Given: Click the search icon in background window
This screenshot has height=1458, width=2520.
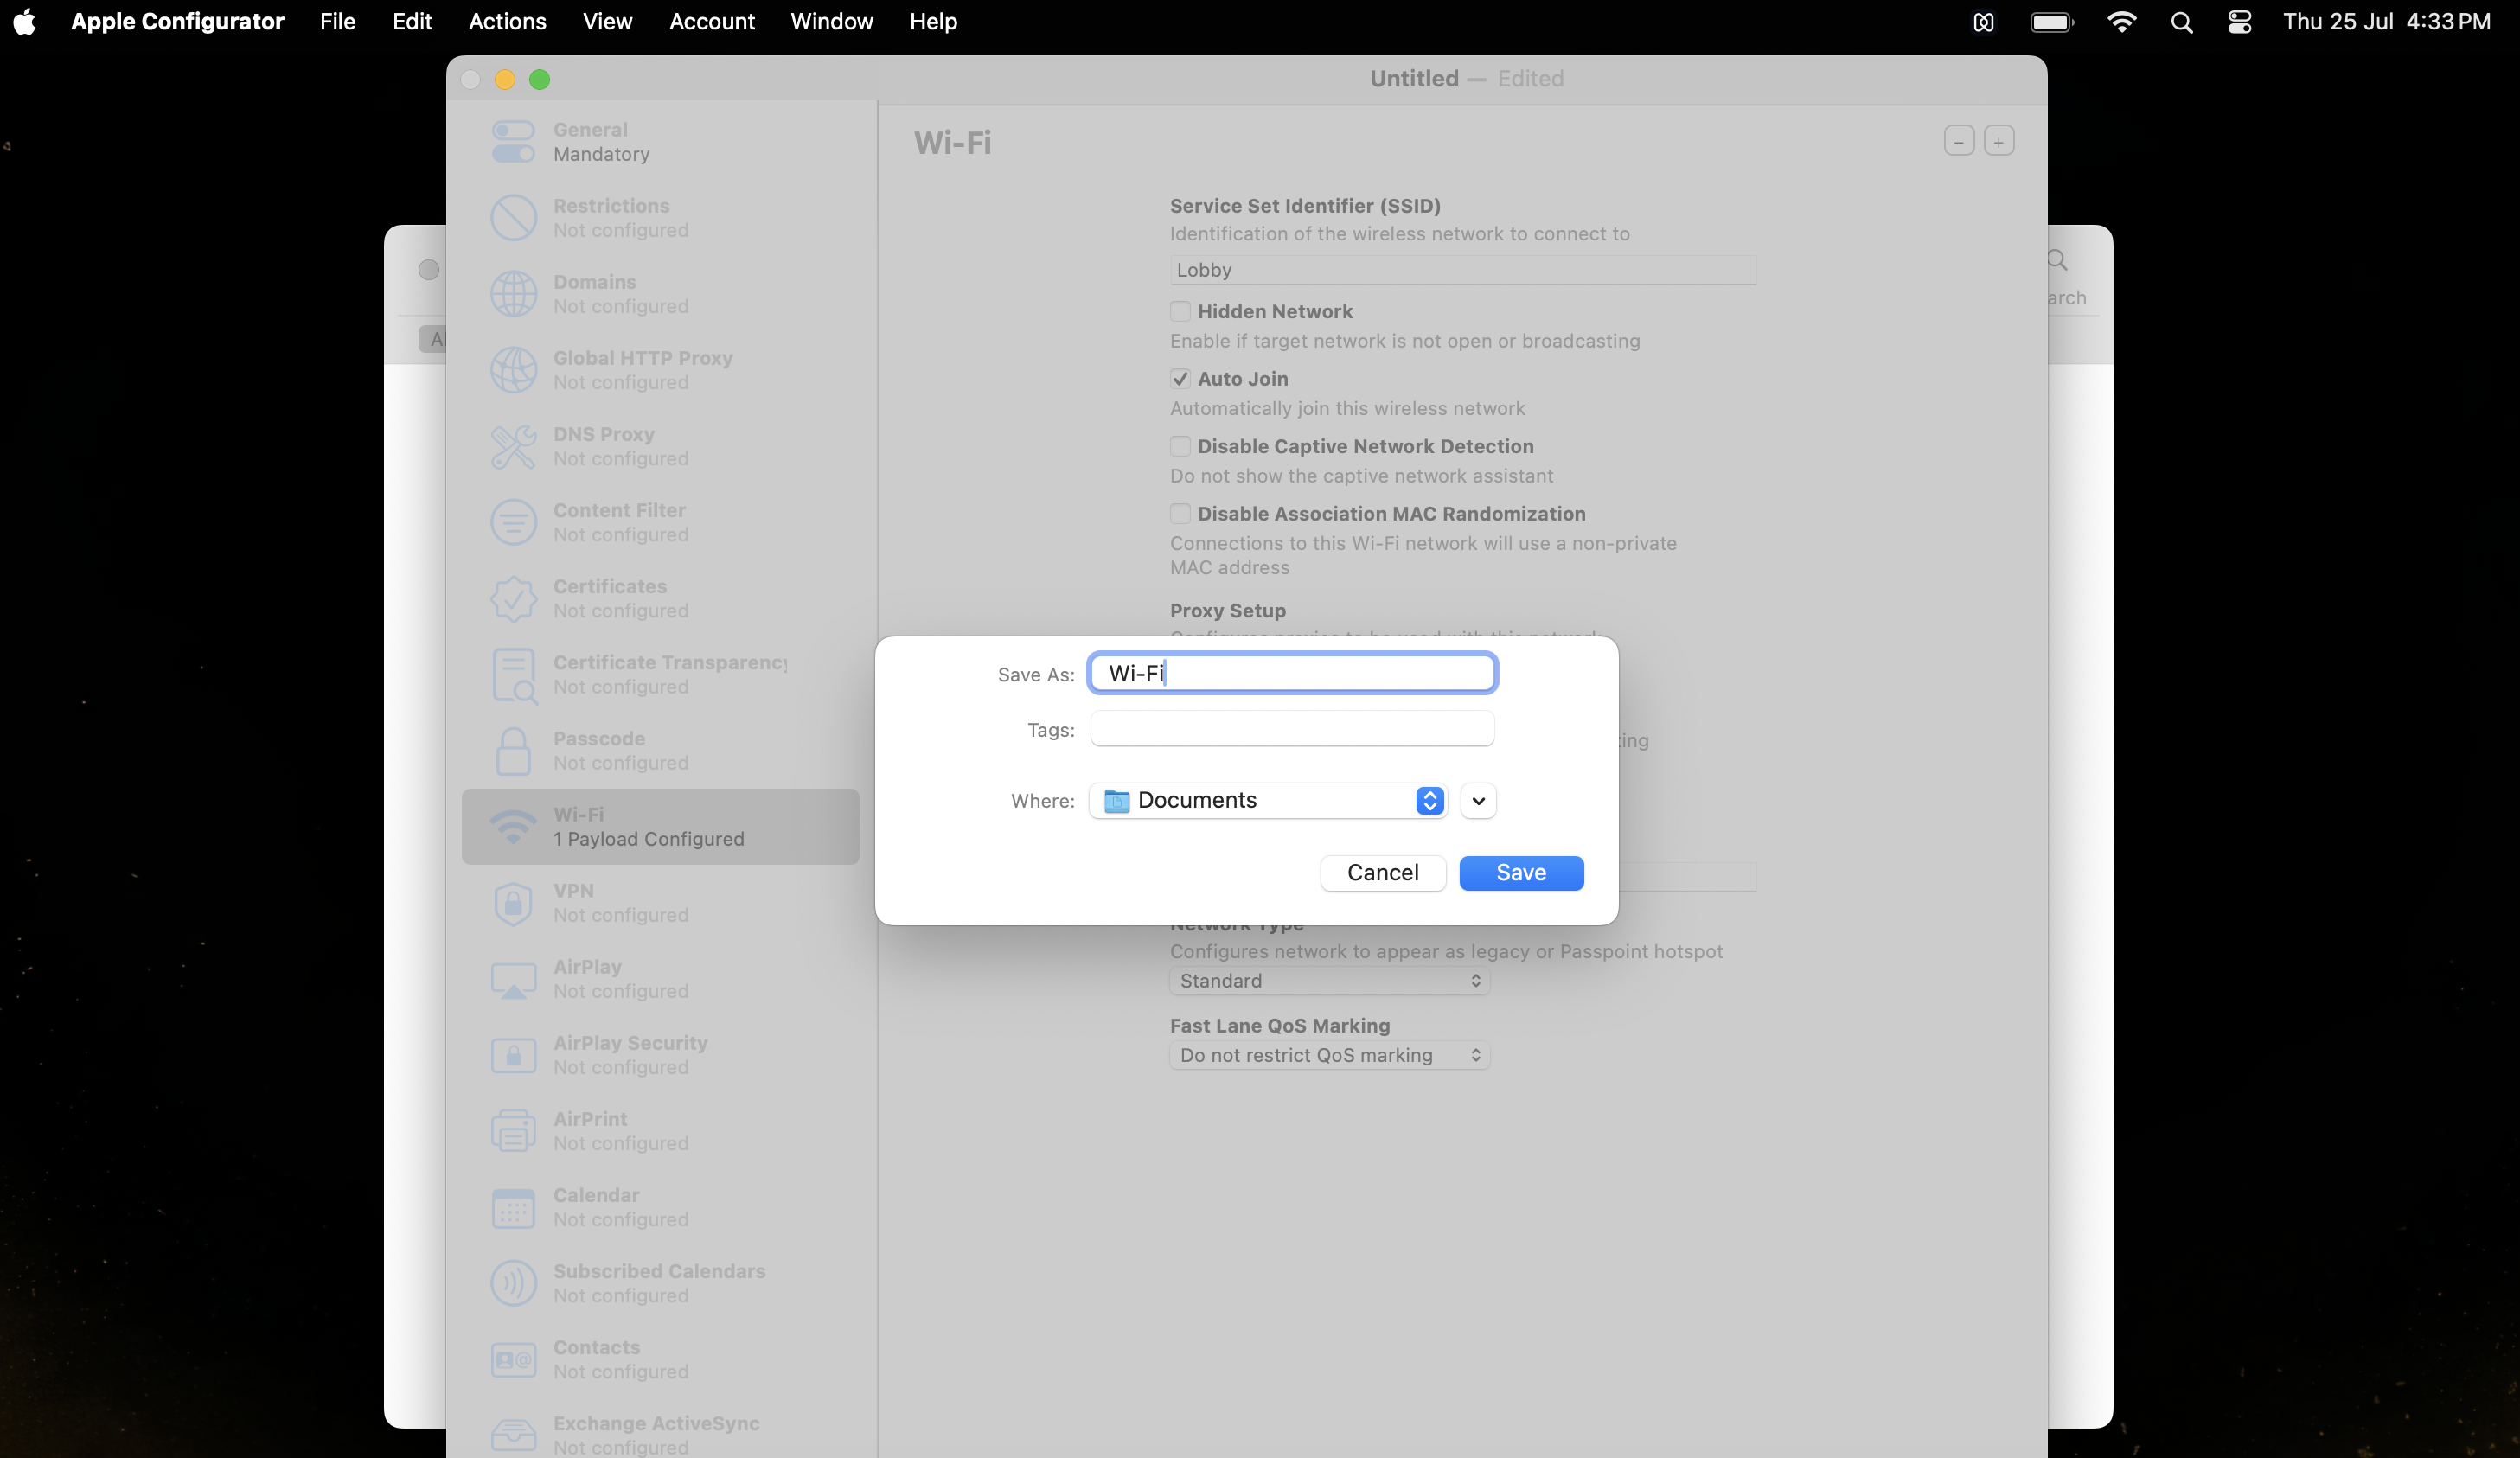Looking at the screenshot, I should point(2056,261).
